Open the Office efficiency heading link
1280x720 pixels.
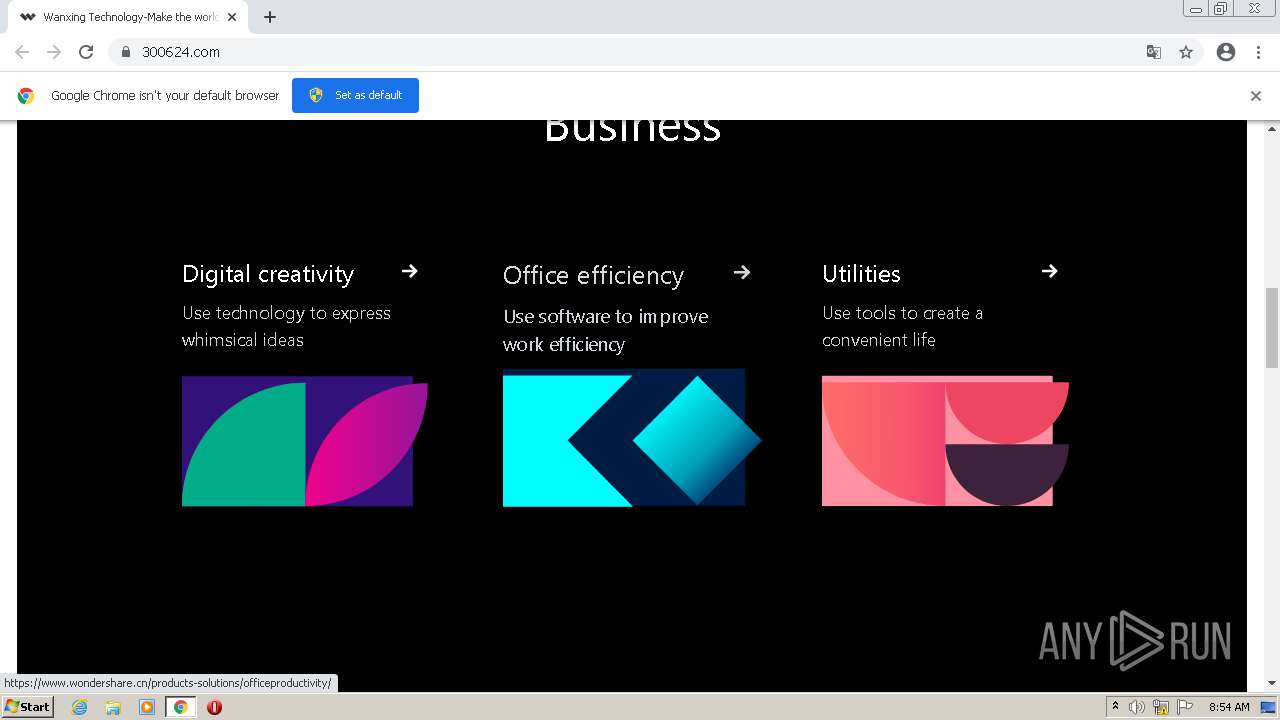593,275
